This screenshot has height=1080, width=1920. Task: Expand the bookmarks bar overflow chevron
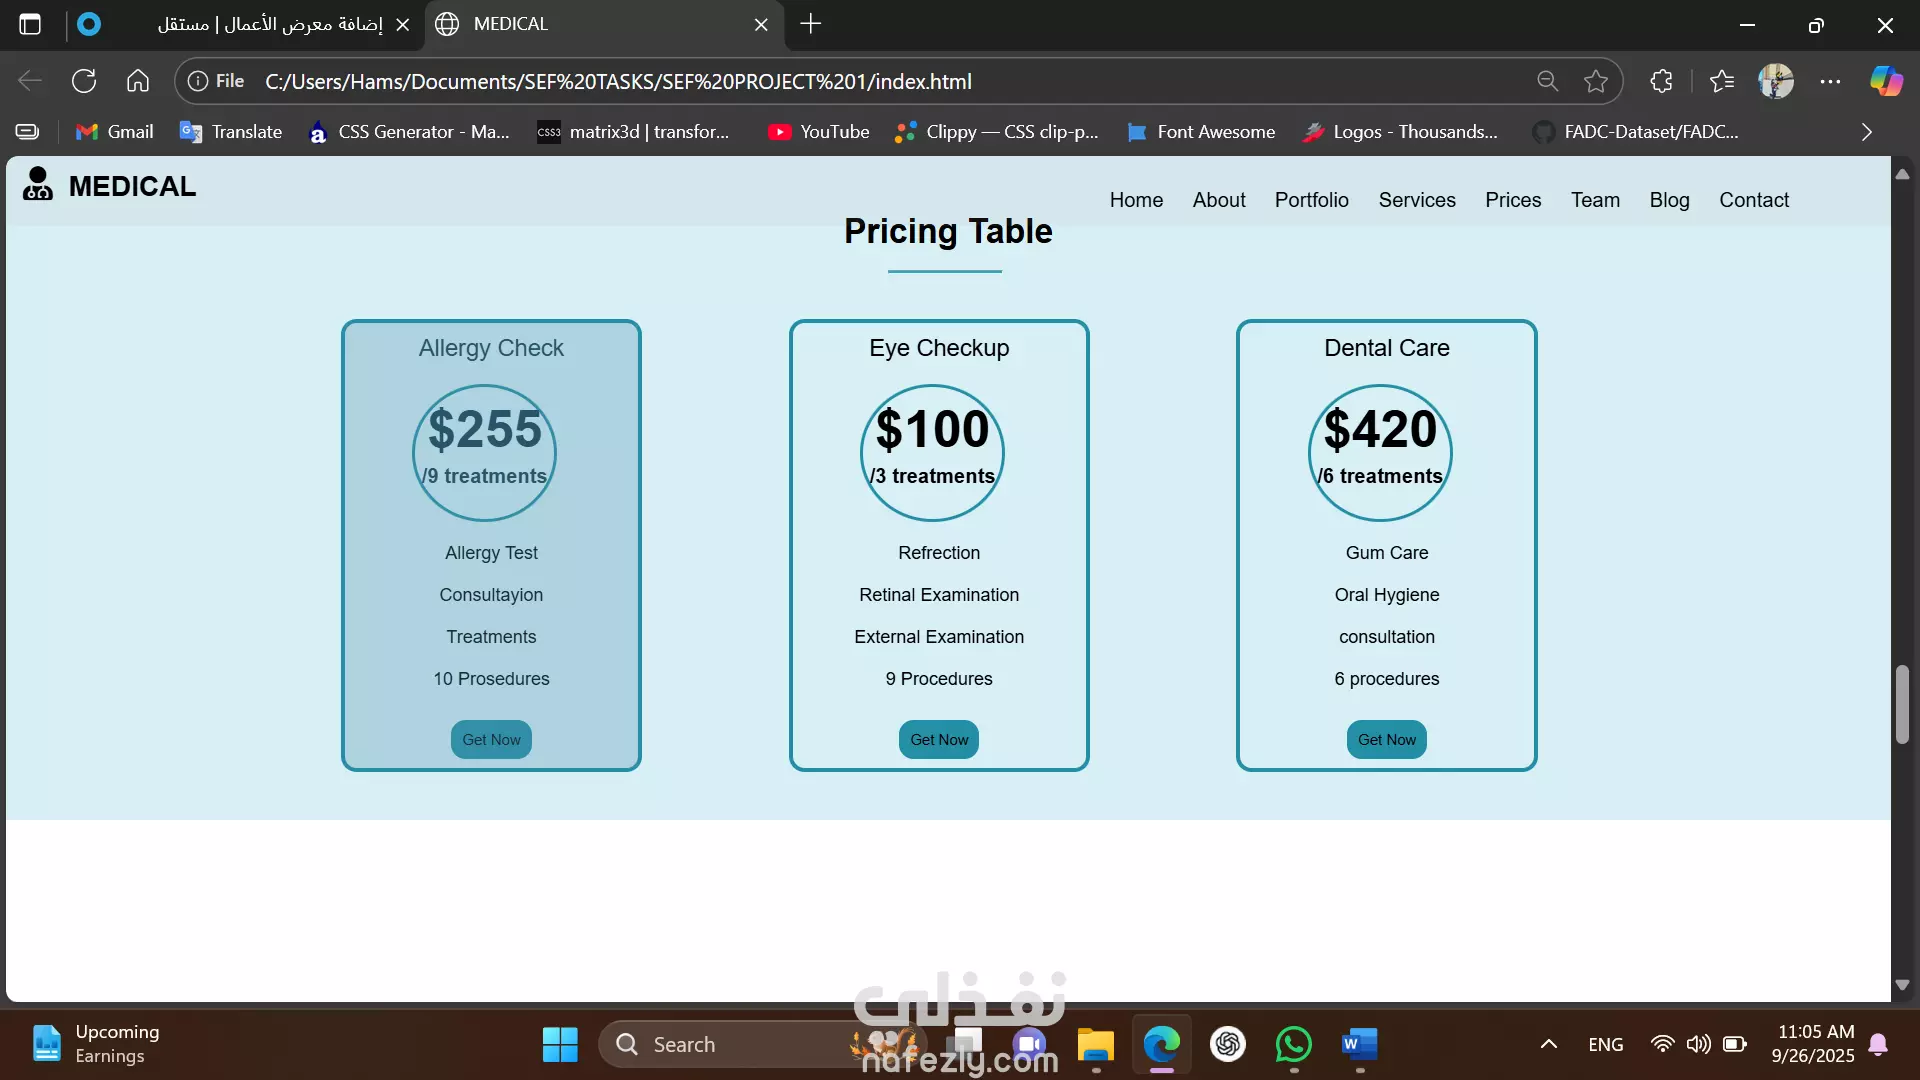coord(1866,132)
